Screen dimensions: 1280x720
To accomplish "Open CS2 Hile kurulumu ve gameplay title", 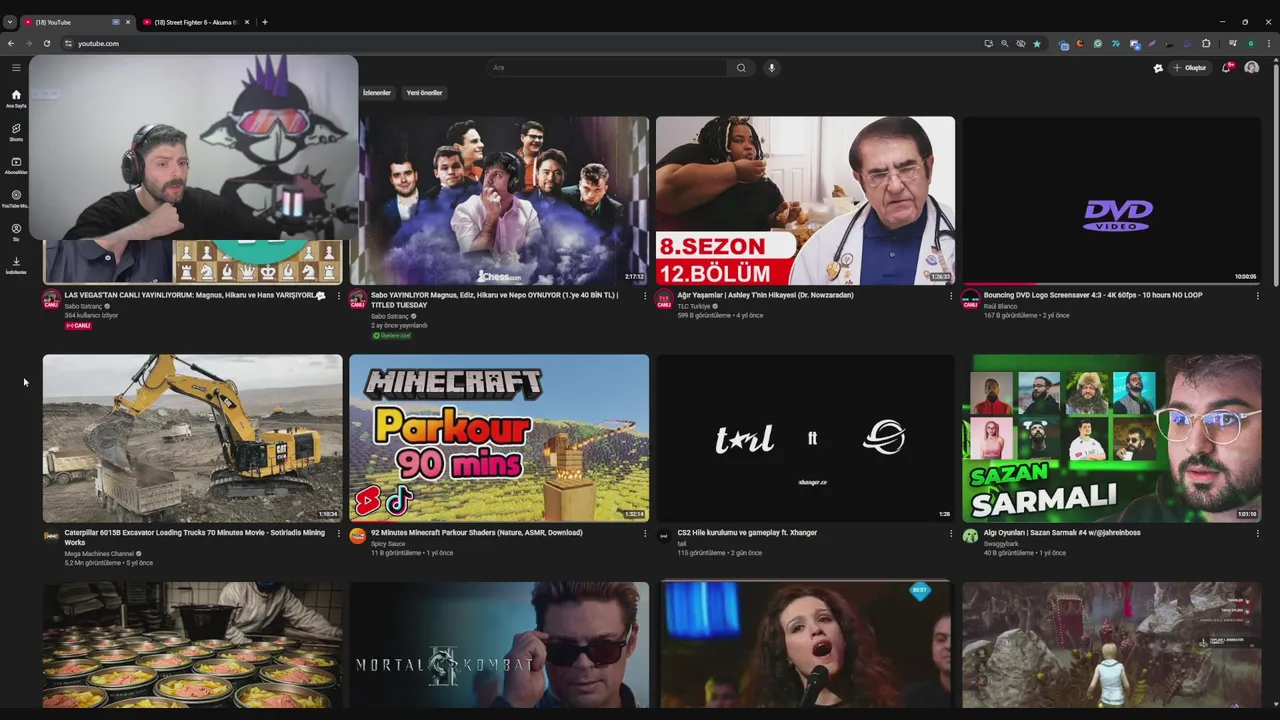I will pos(747,532).
